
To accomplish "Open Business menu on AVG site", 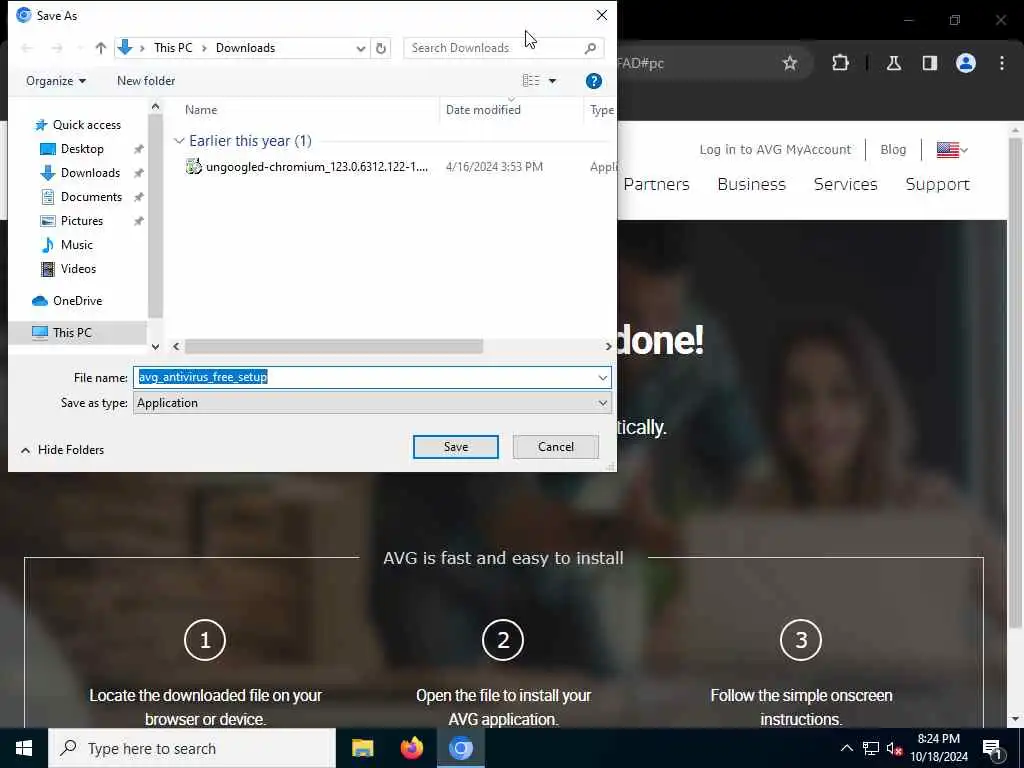I will (751, 185).
